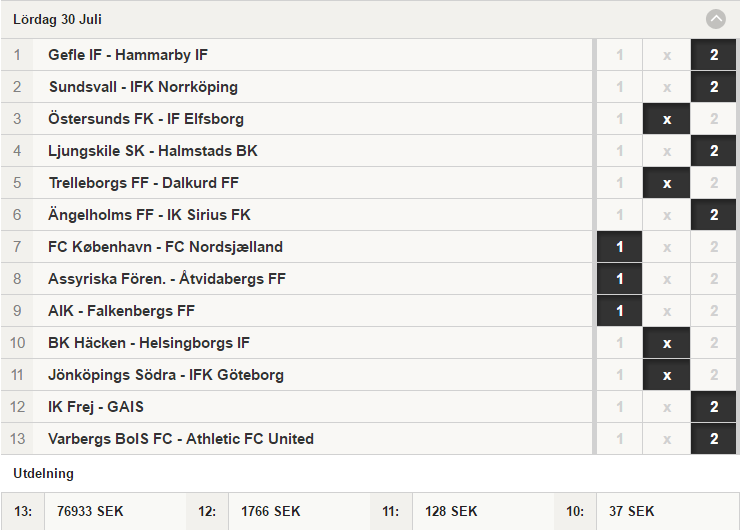This screenshot has height=530, width=740.
Task: Select the 2 outcome for AIK - Falkenbergs FF
Action: [x=714, y=311]
